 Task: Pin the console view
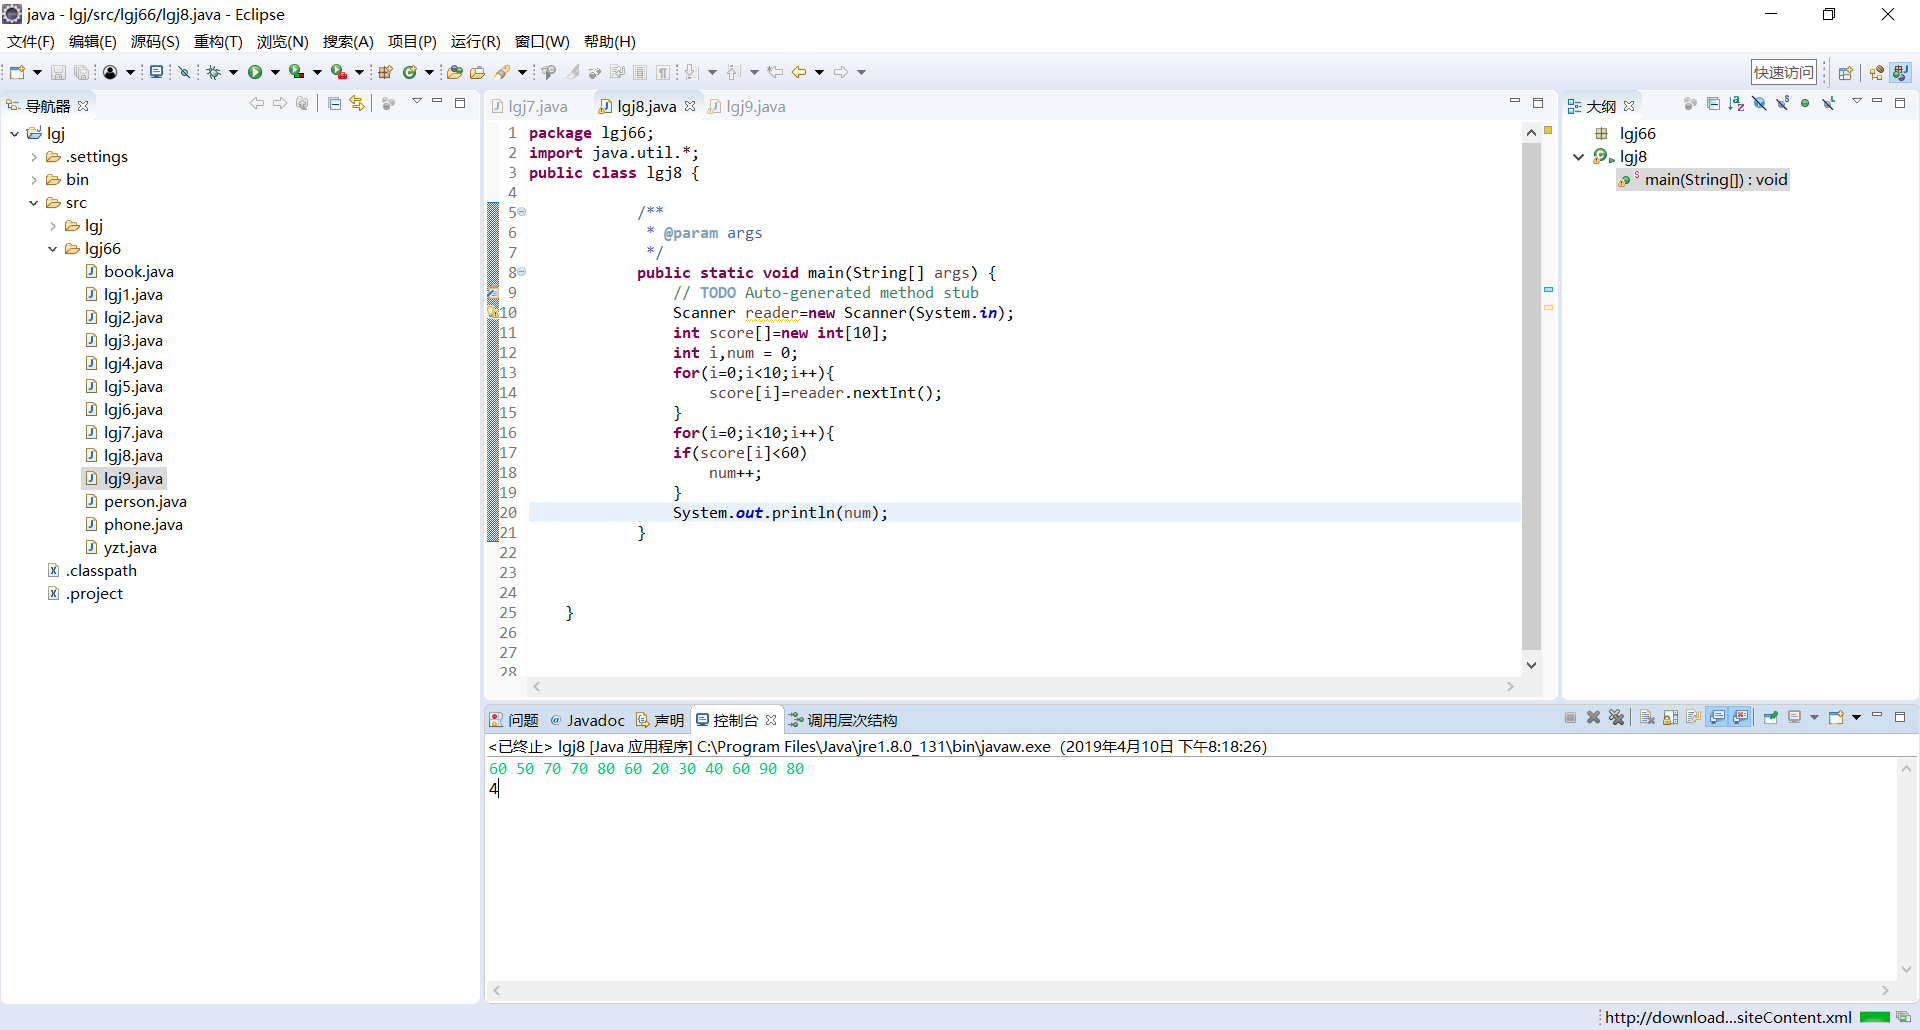pyautogui.click(x=1771, y=718)
